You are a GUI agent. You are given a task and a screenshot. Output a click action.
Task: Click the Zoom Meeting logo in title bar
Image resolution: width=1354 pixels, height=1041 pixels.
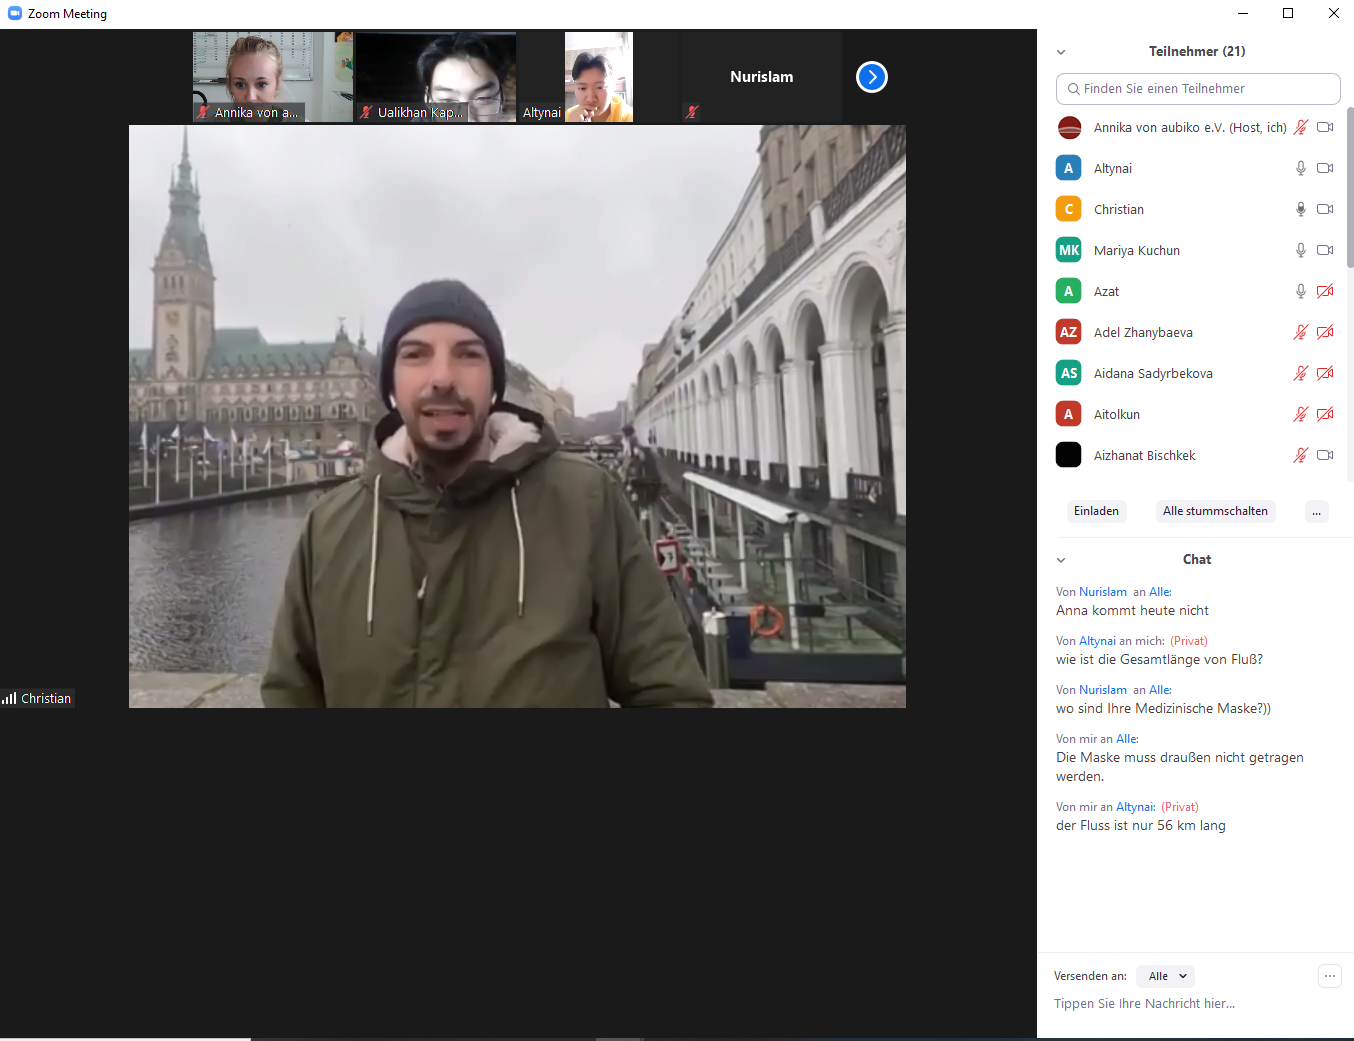(14, 13)
